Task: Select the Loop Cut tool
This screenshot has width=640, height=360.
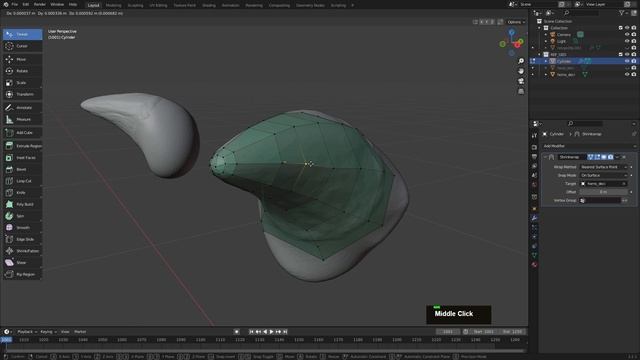Action: coord(22,181)
